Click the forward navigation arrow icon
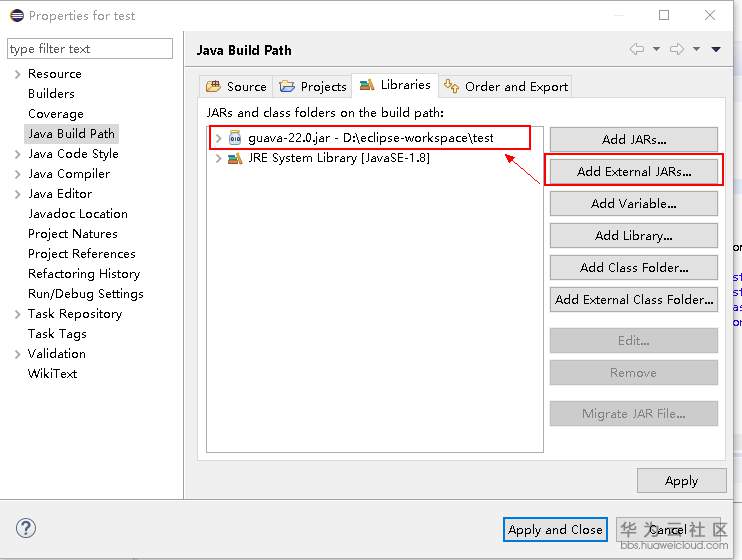 coord(677,49)
